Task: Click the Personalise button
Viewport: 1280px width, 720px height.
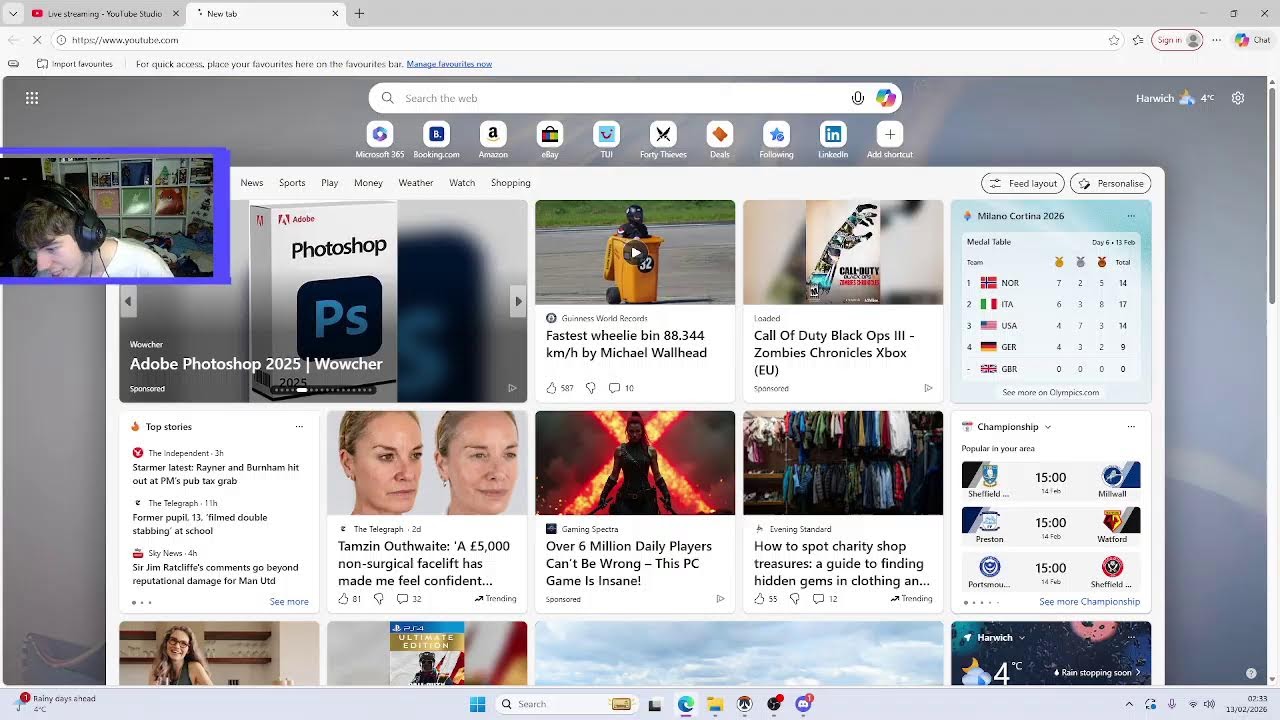Action: click(1111, 183)
